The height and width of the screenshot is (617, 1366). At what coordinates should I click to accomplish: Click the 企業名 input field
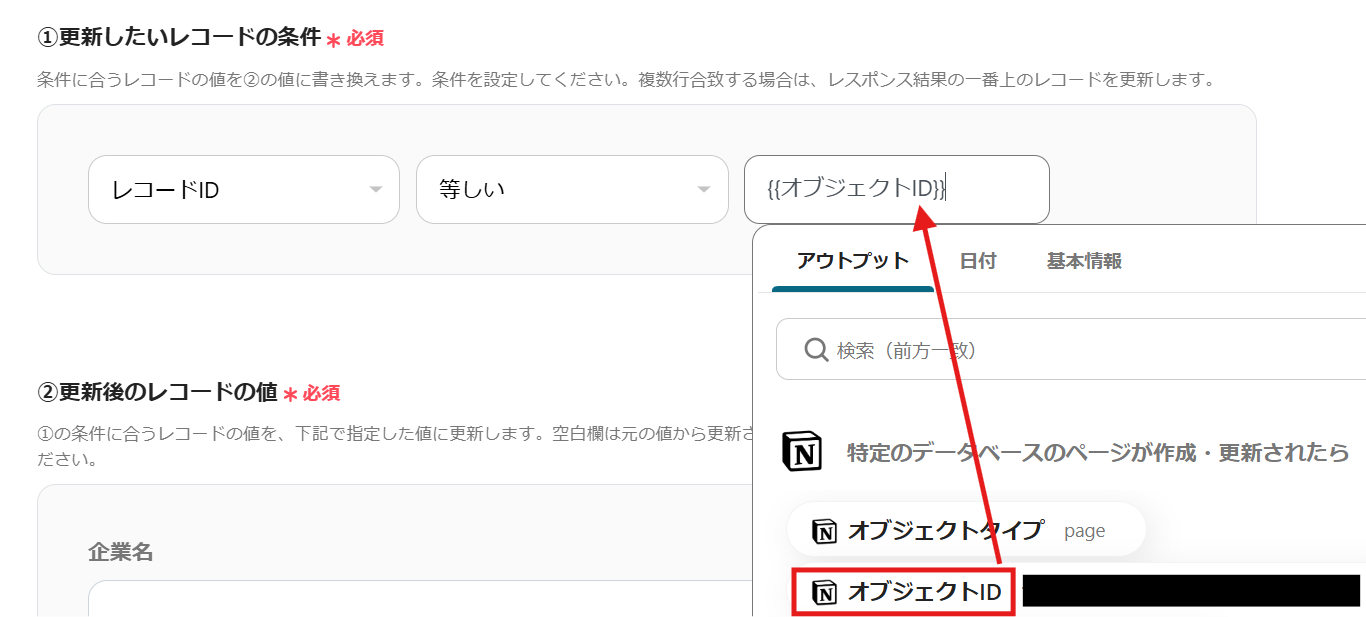[x=420, y=599]
